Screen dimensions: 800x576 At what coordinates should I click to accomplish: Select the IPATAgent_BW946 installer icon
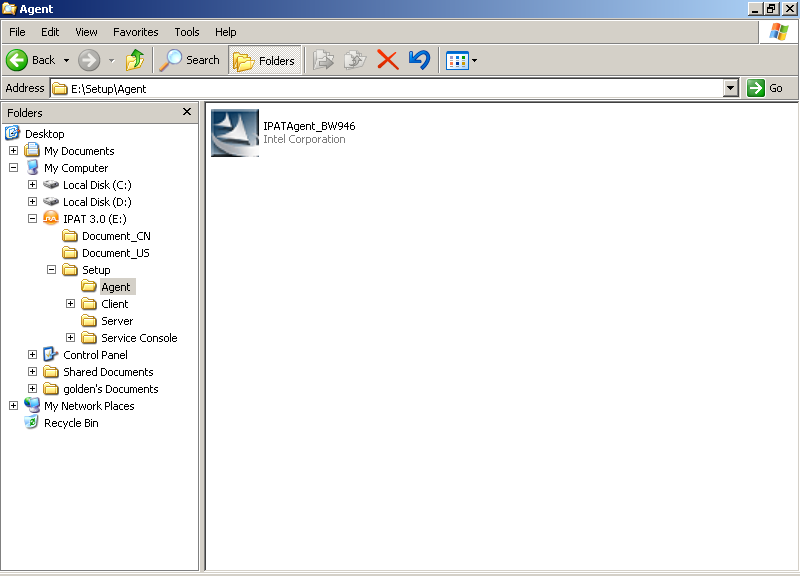(x=235, y=133)
